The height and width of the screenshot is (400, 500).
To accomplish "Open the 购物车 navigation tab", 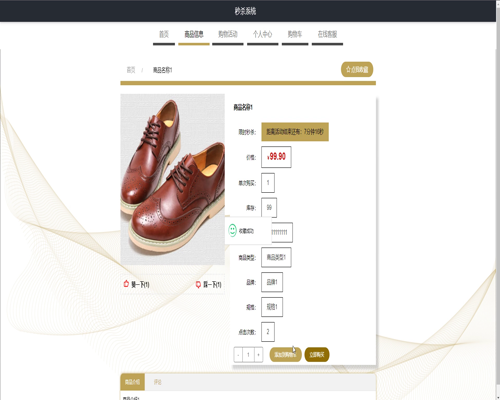I will coord(295,34).
